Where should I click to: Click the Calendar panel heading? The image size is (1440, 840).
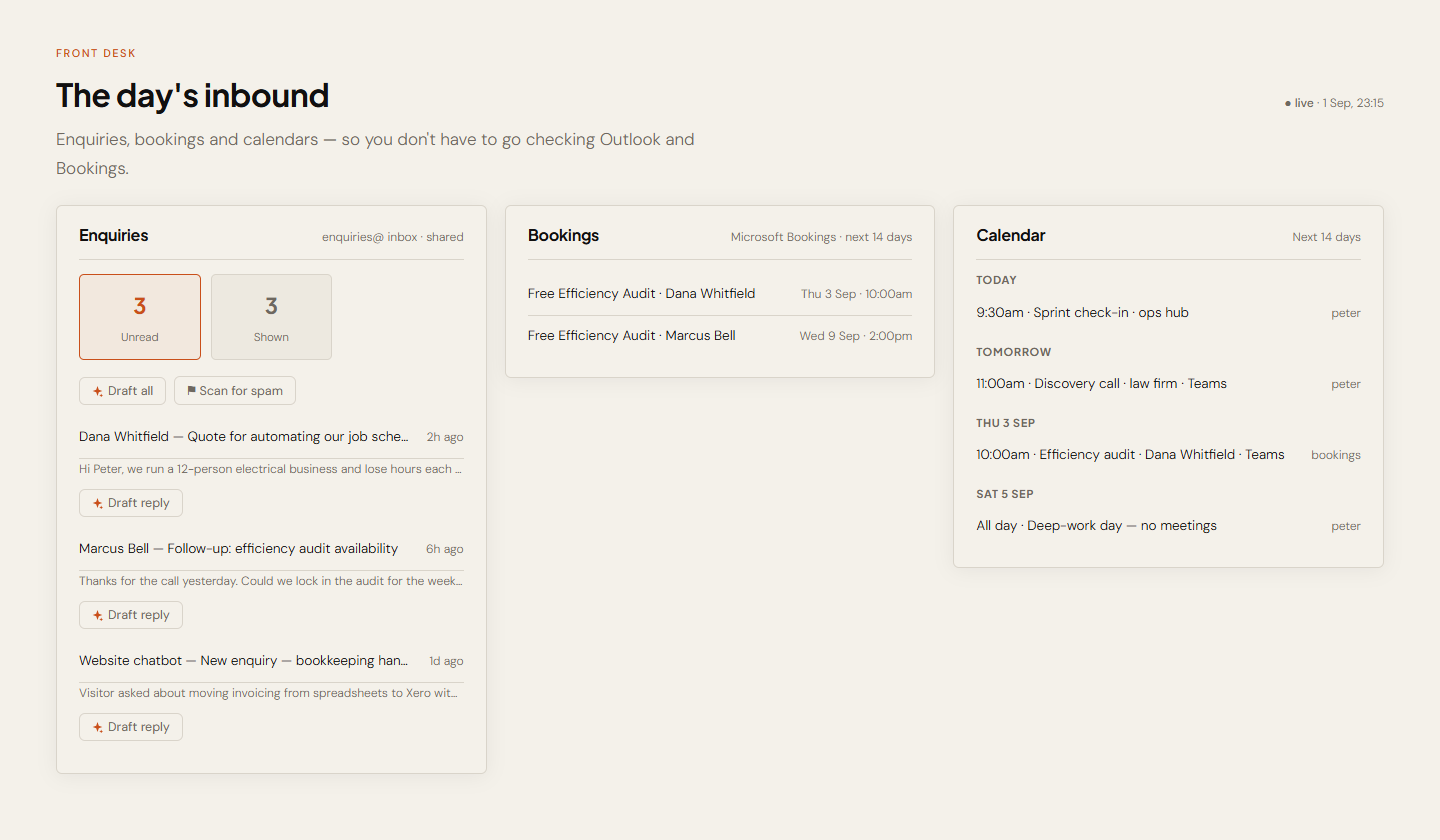[x=1011, y=236]
